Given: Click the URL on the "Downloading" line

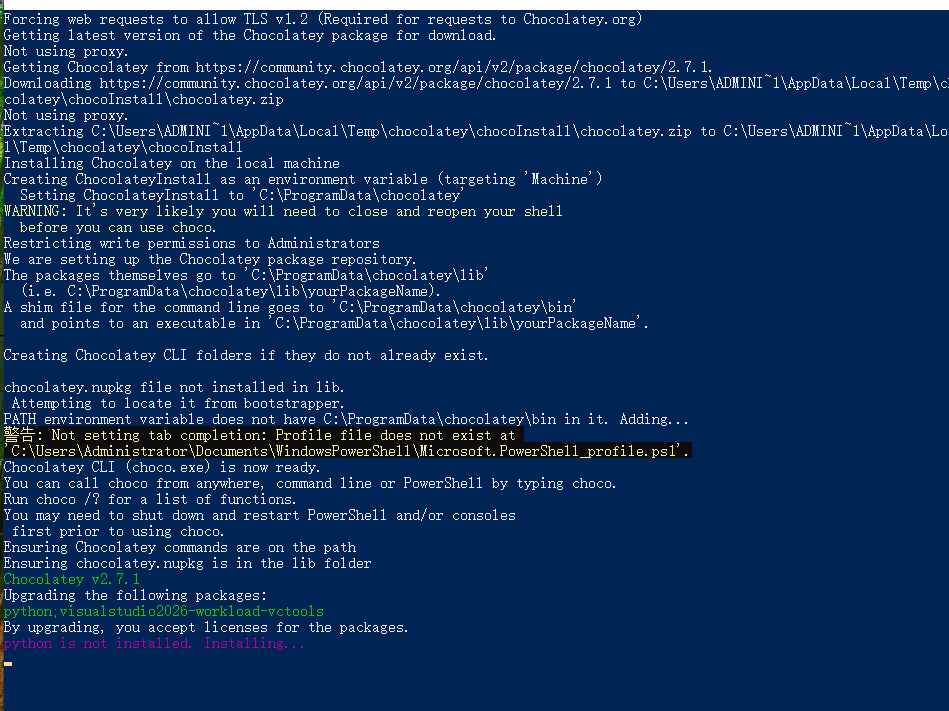Looking at the screenshot, I should pos(358,83).
